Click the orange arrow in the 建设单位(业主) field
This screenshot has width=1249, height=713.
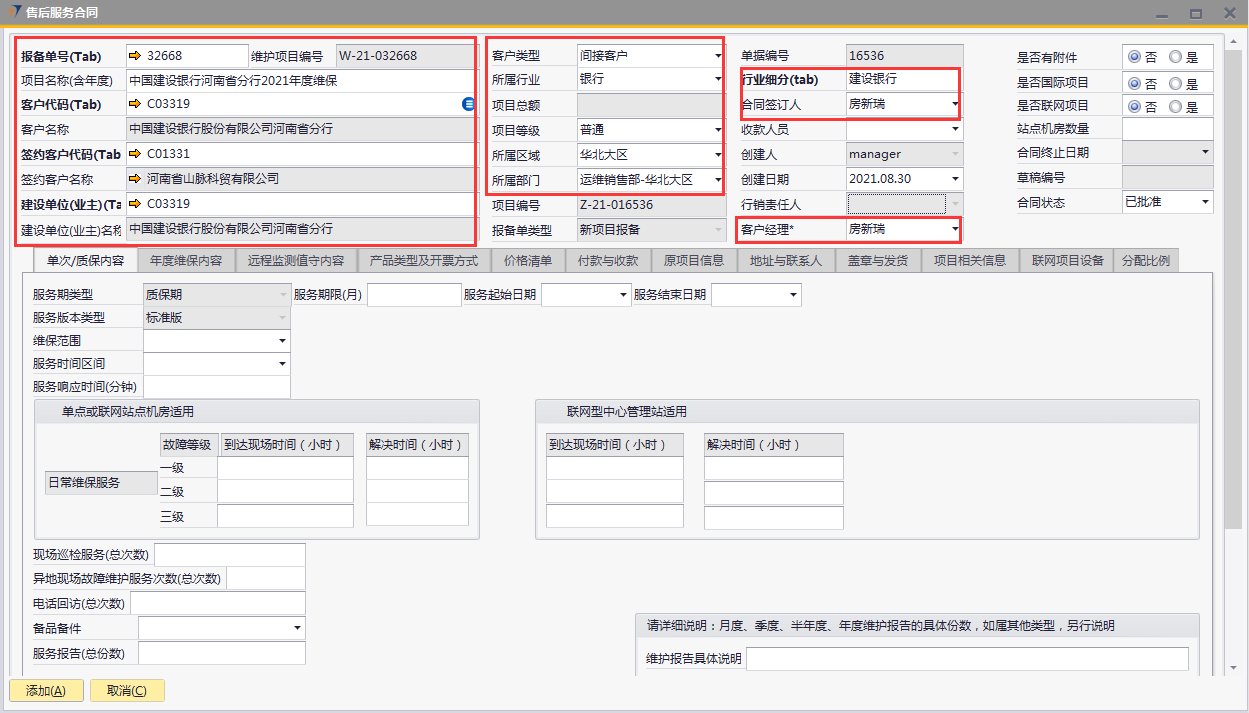pos(136,204)
